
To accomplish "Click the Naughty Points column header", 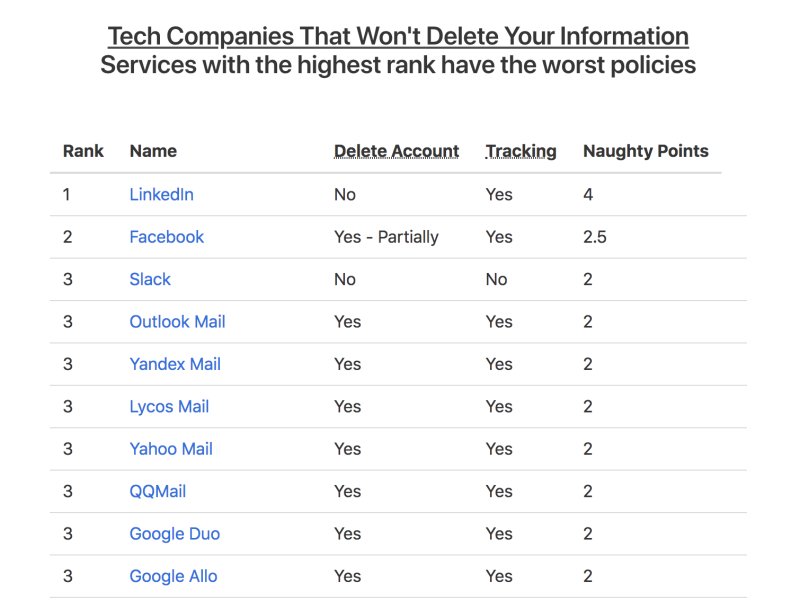I will (x=645, y=152).
